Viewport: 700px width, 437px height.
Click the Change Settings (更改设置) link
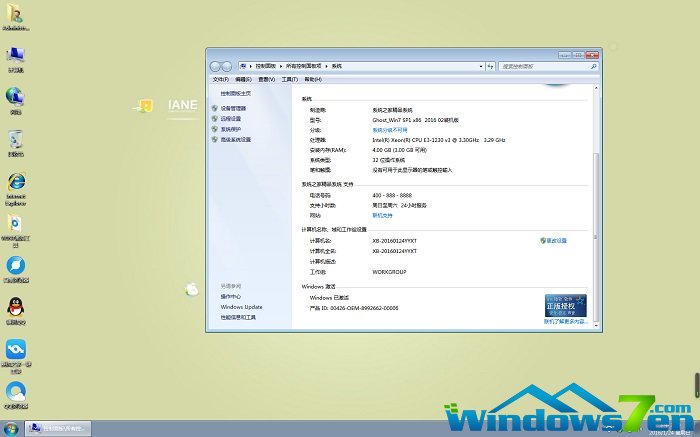click(556, 241)
